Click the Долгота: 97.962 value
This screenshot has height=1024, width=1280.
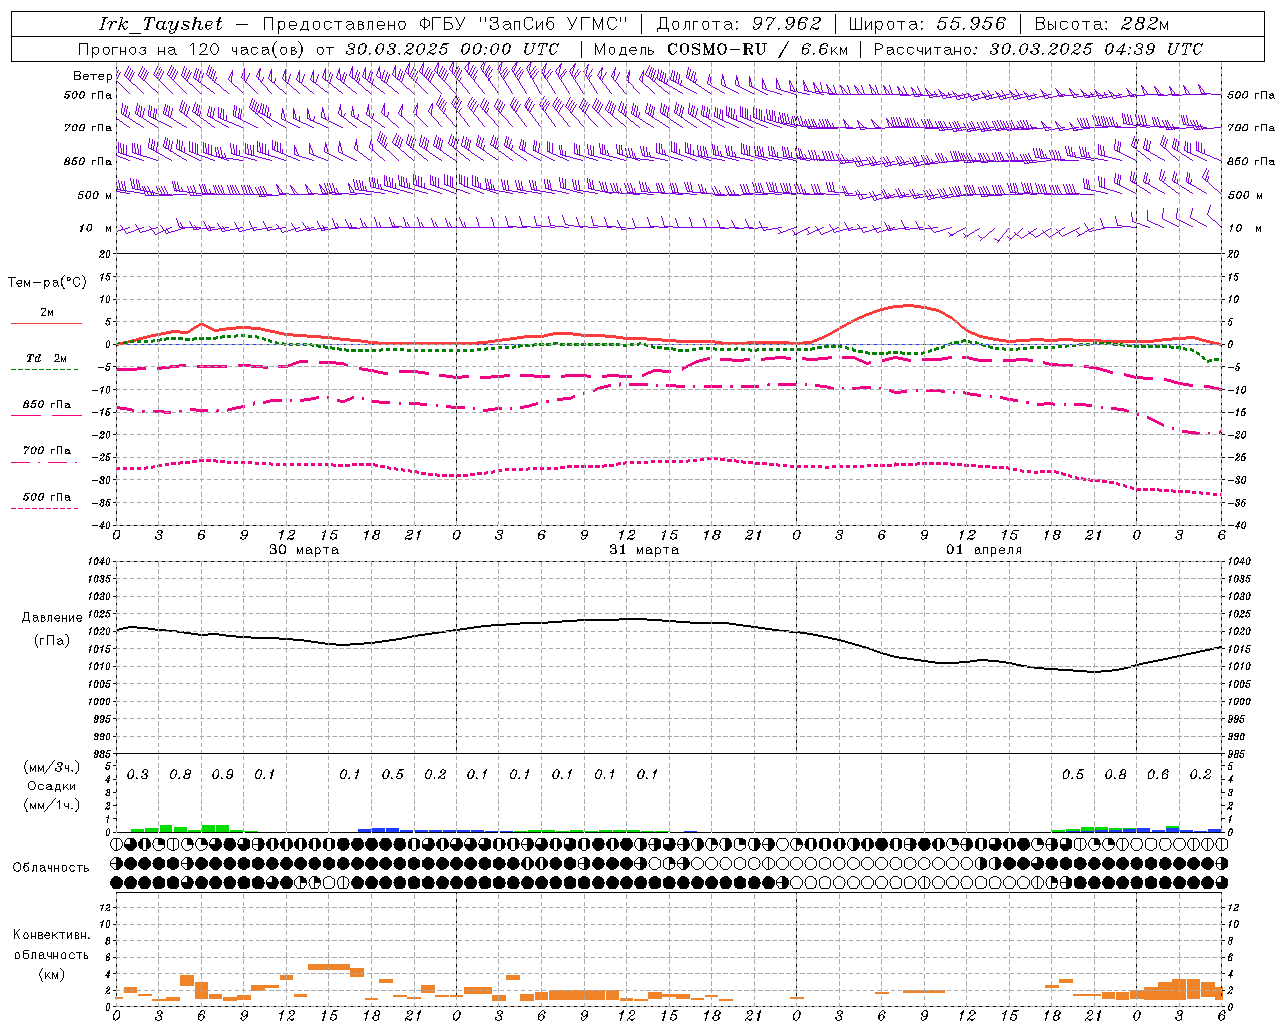(x=739, y=24)
